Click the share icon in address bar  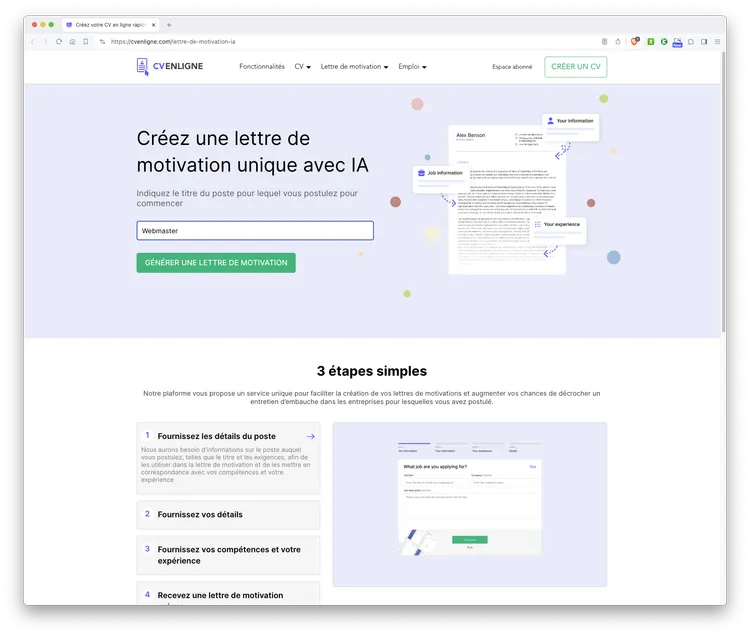click(x=618, y=42)
